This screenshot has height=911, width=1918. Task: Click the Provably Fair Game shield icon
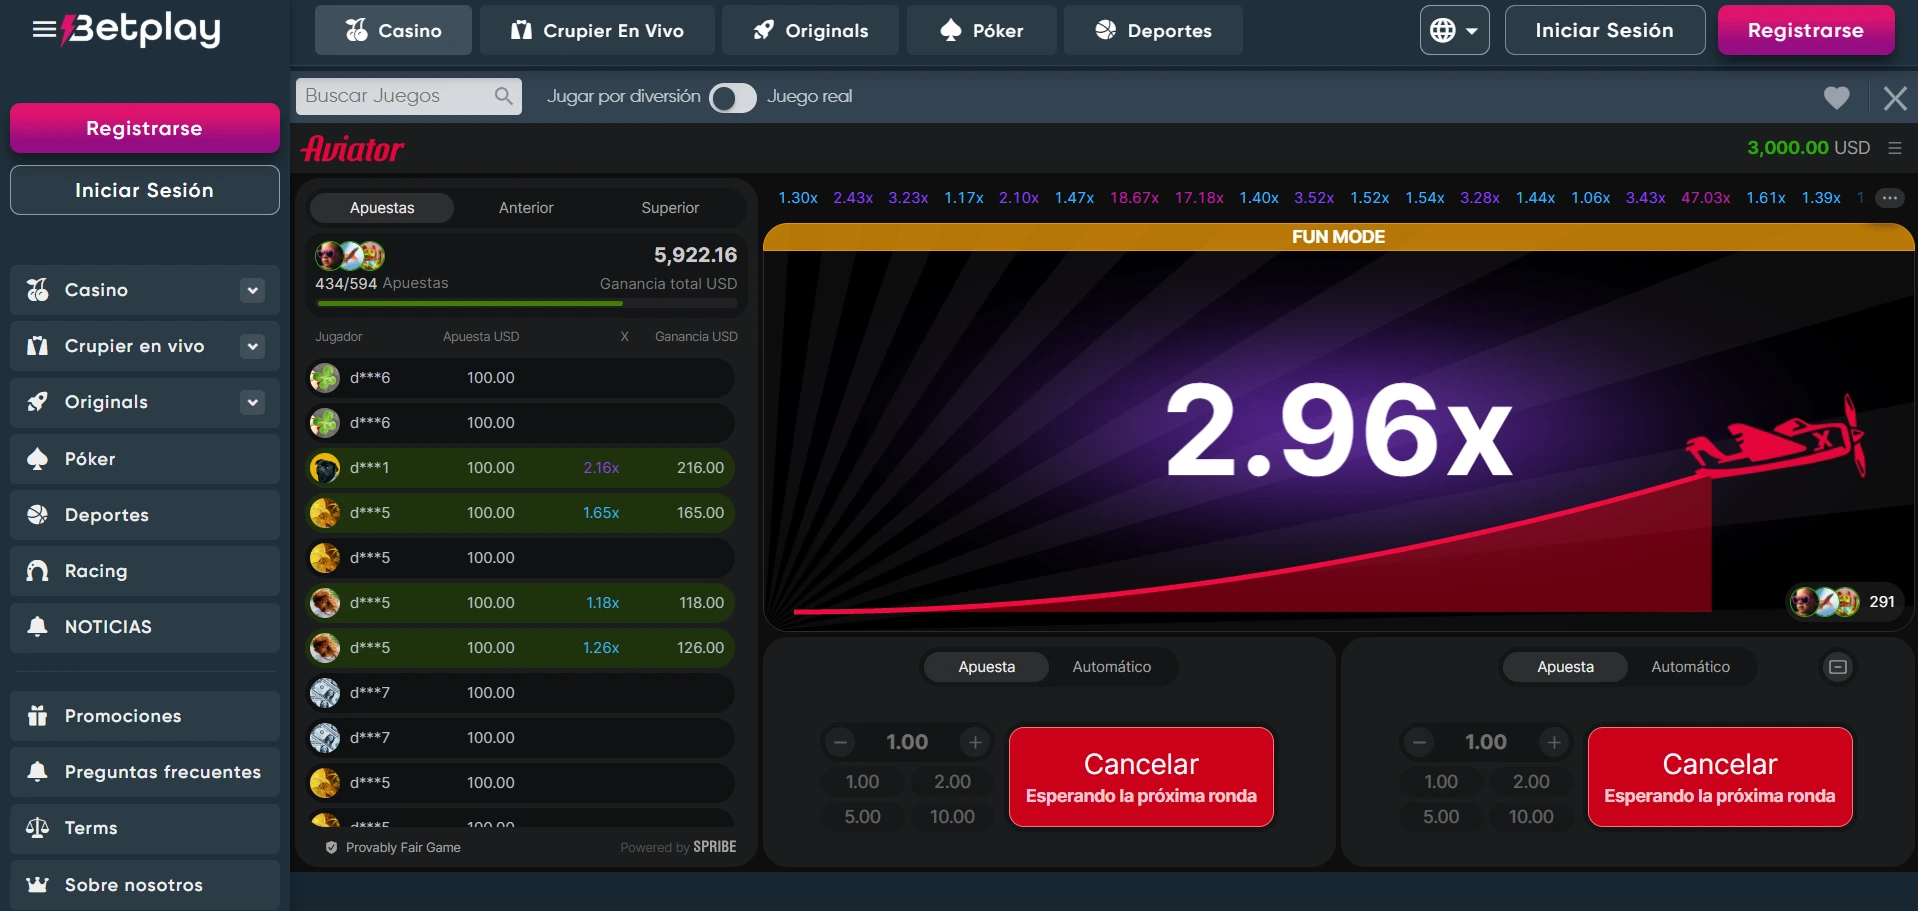tap(329, 846)
